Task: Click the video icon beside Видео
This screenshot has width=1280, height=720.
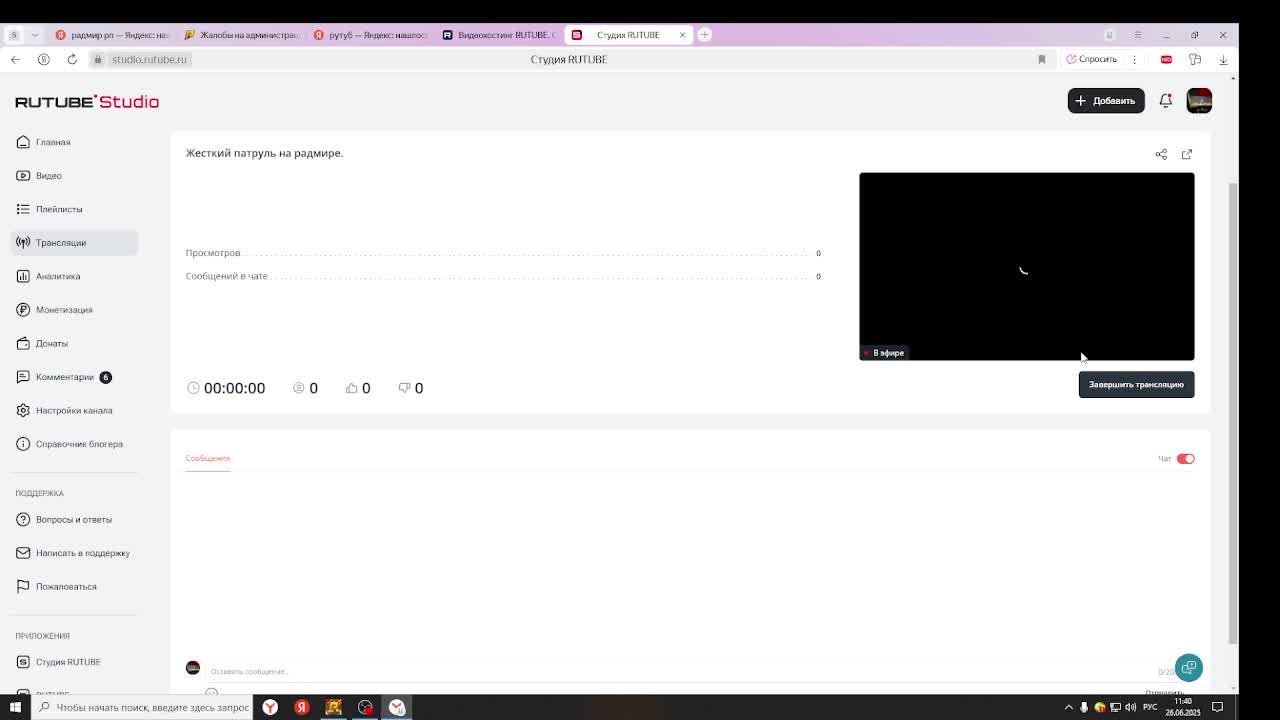Action: [x=23, y=176]
